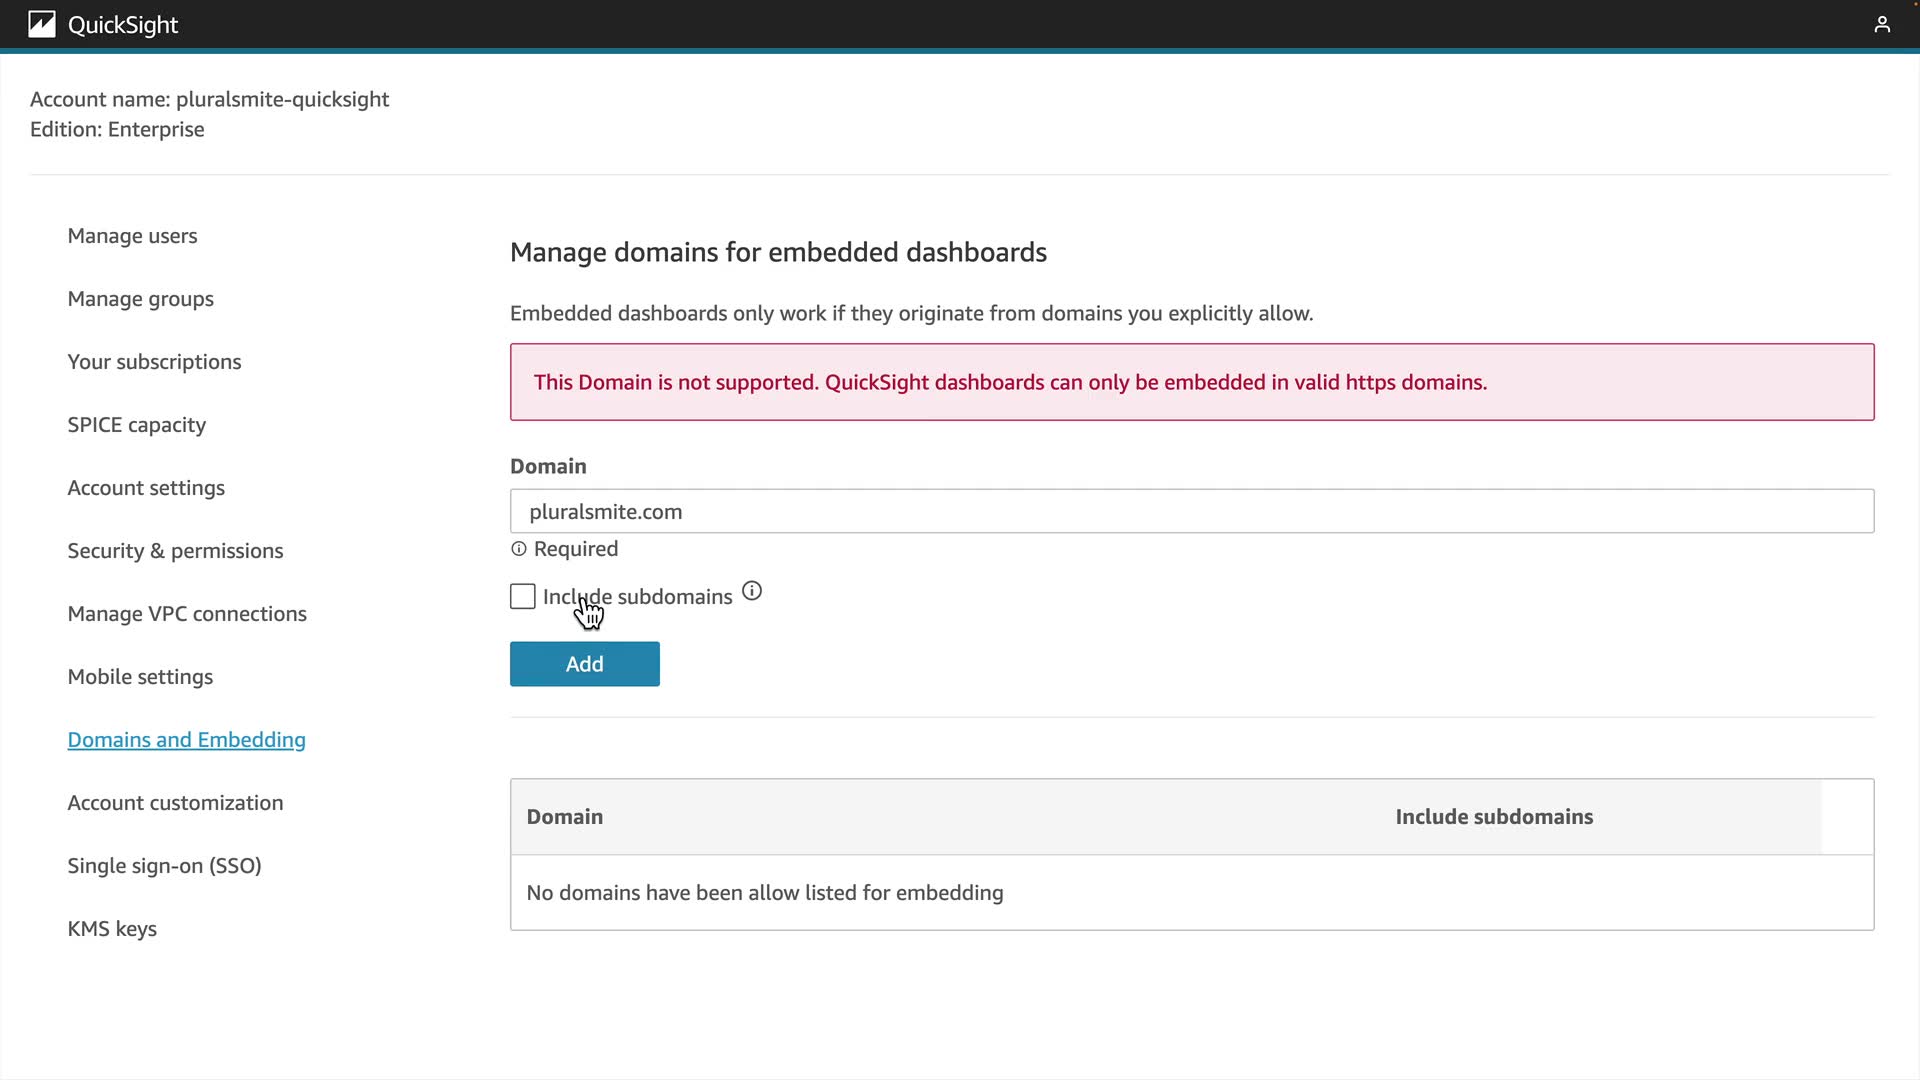This screenshot has width=1920, height=1080.
Task: Open SPICE capacity page
Action: coord(136,425)
